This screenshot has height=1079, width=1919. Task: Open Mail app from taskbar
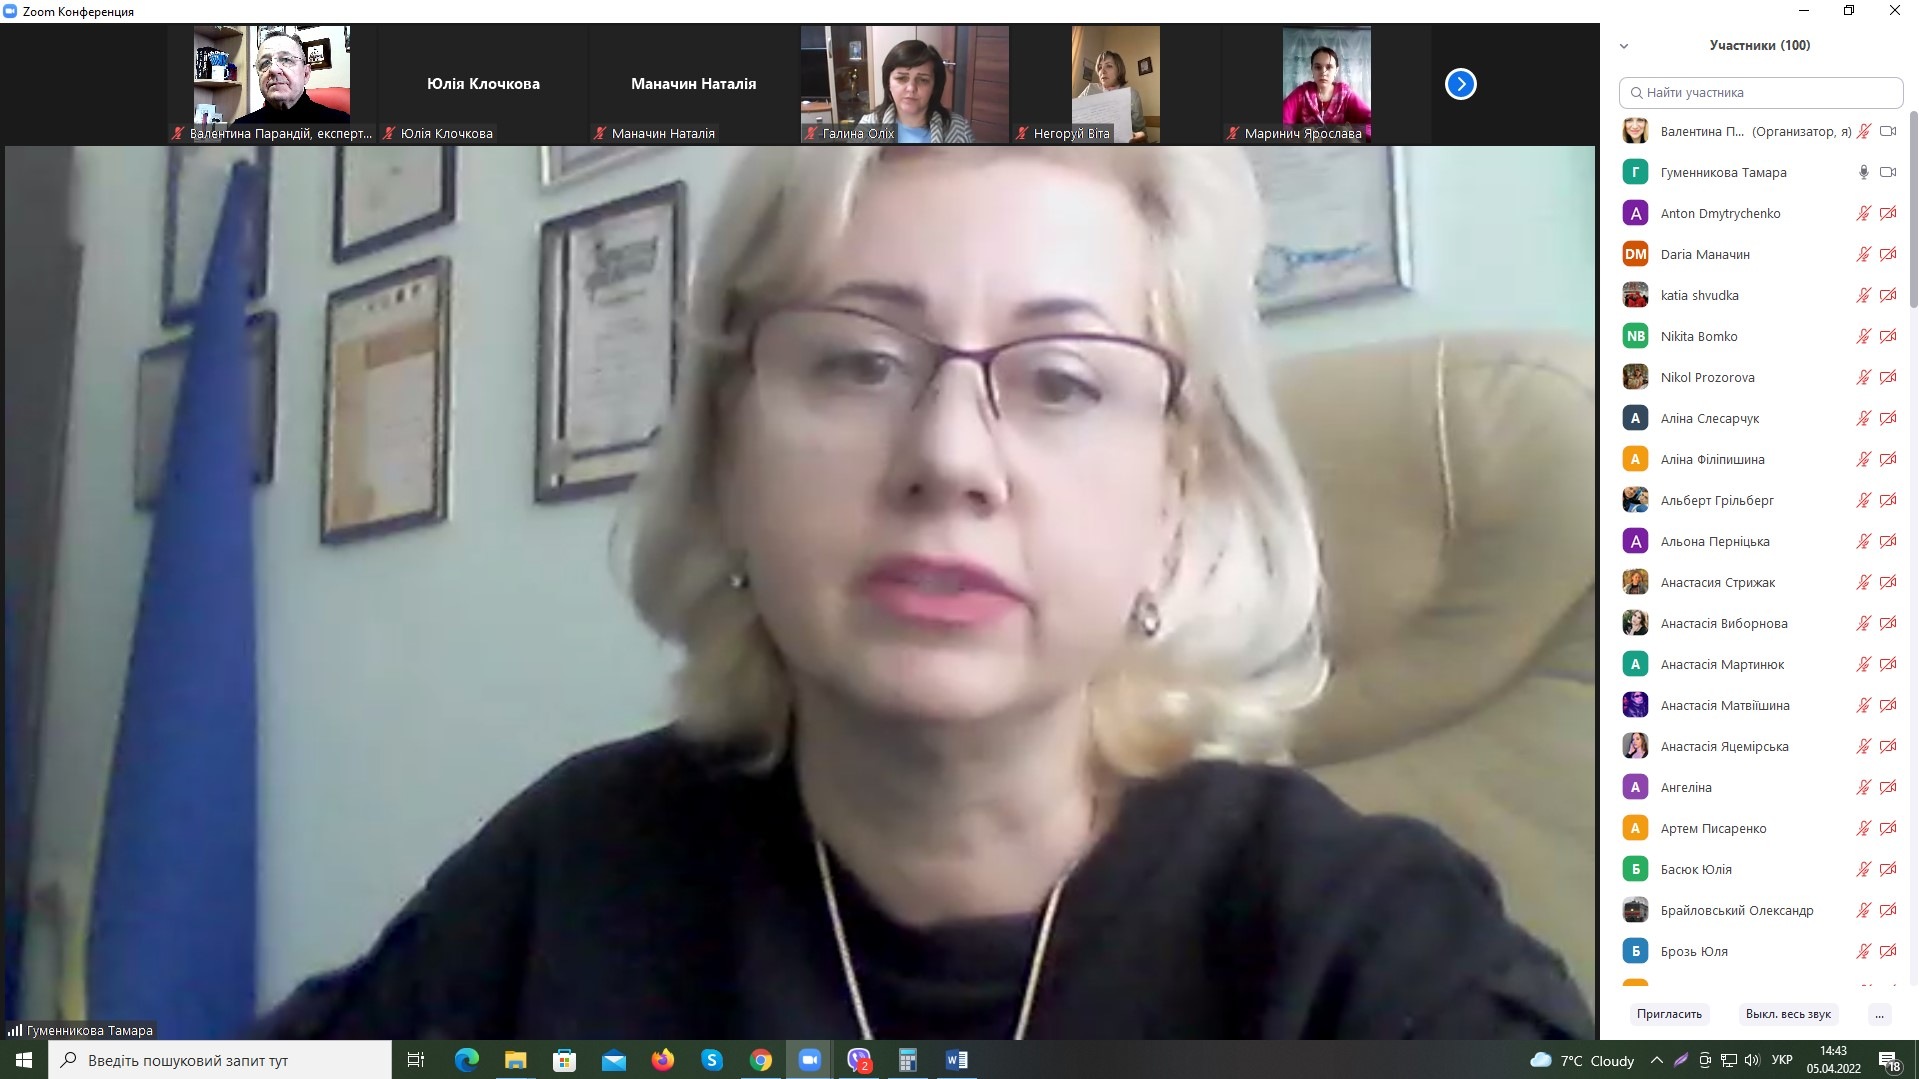click(x=613, y=1060)
